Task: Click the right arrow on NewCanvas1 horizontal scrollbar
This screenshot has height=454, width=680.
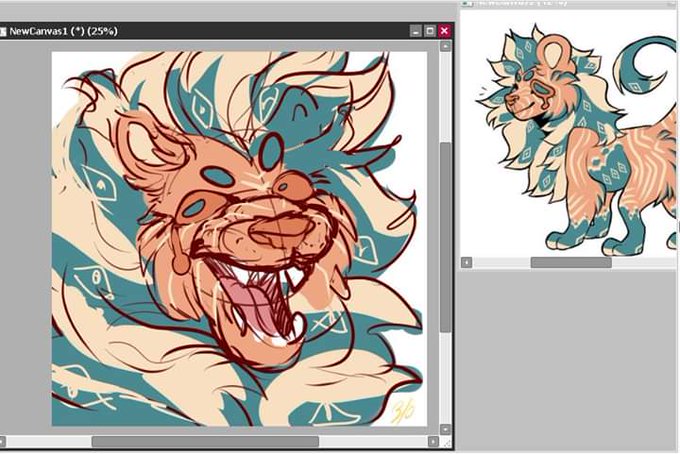Action: click(433, 441)
